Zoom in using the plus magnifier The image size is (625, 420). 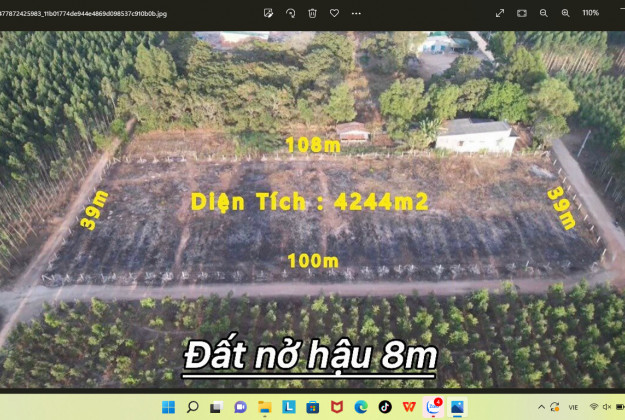coord(566,13)
